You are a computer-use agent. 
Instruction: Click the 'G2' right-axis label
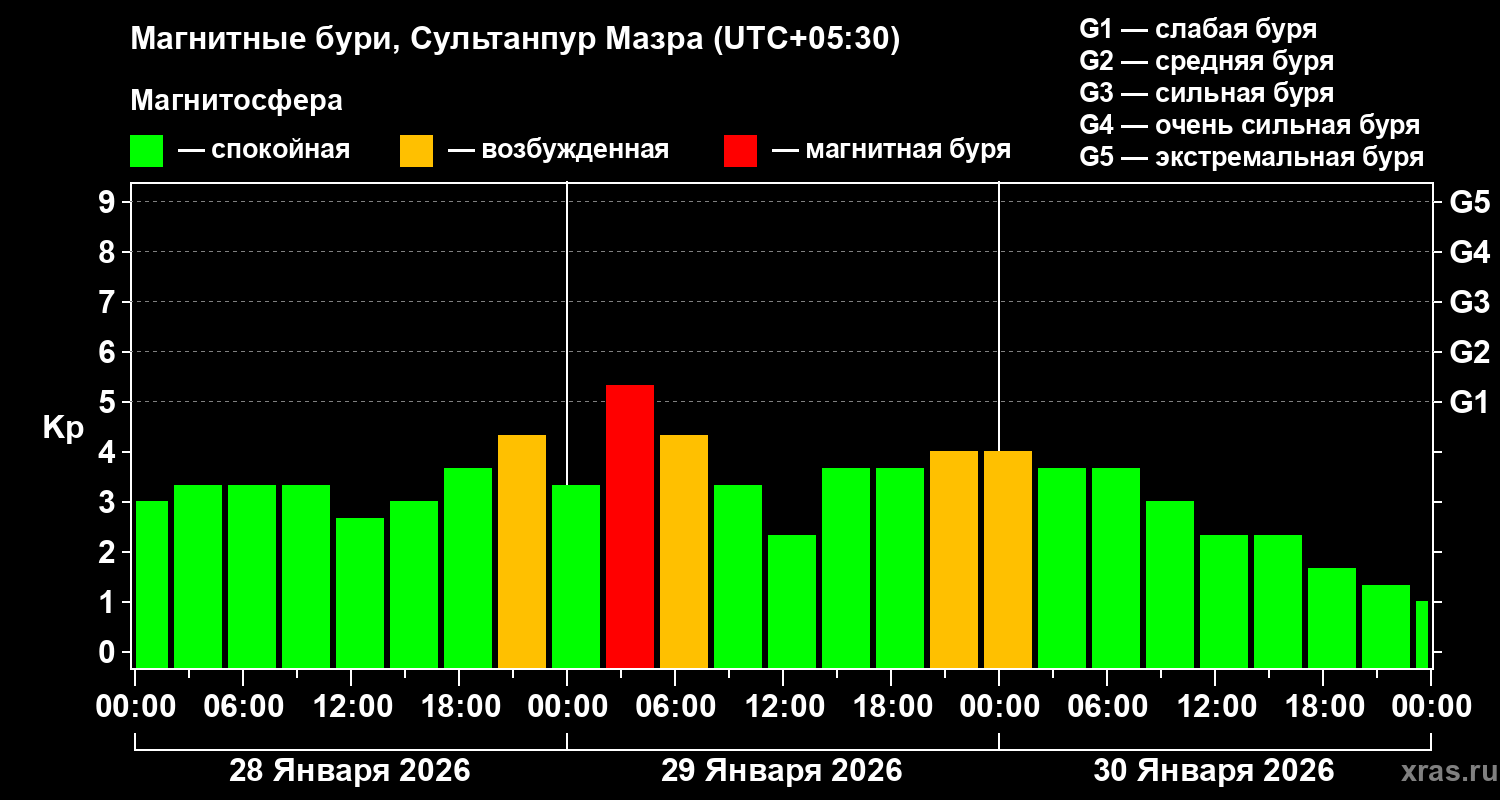coord(1470,352)
